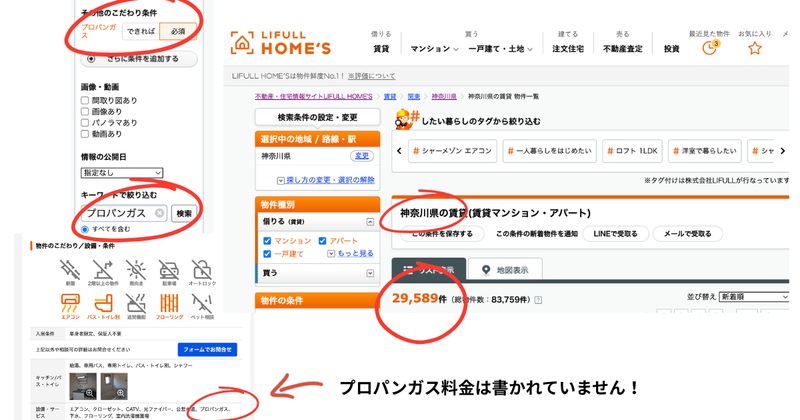800x420 pixels.
Task: Uncheck the マンション checkbox
Action: [267, 241]
